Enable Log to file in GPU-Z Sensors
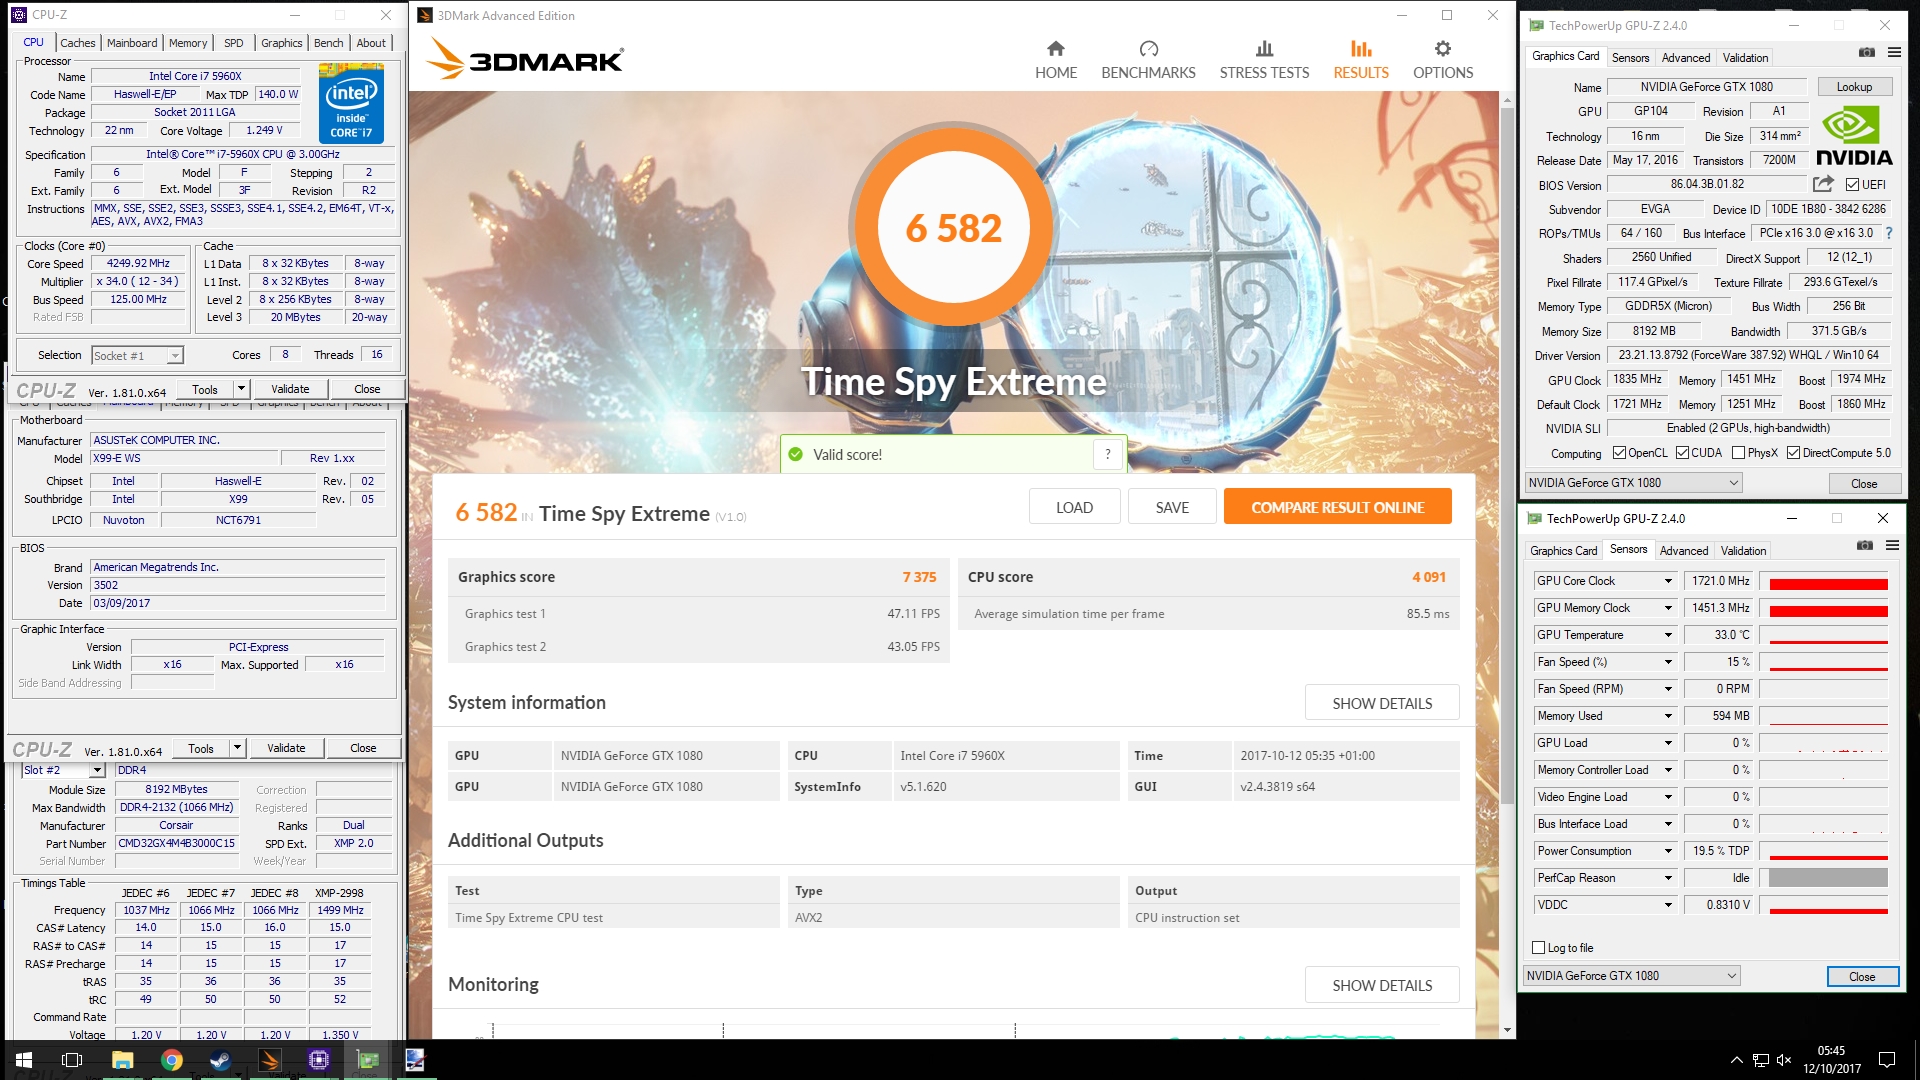Image resolution: width=1920 pixels, height=1080 pixels. (1538, 948)
